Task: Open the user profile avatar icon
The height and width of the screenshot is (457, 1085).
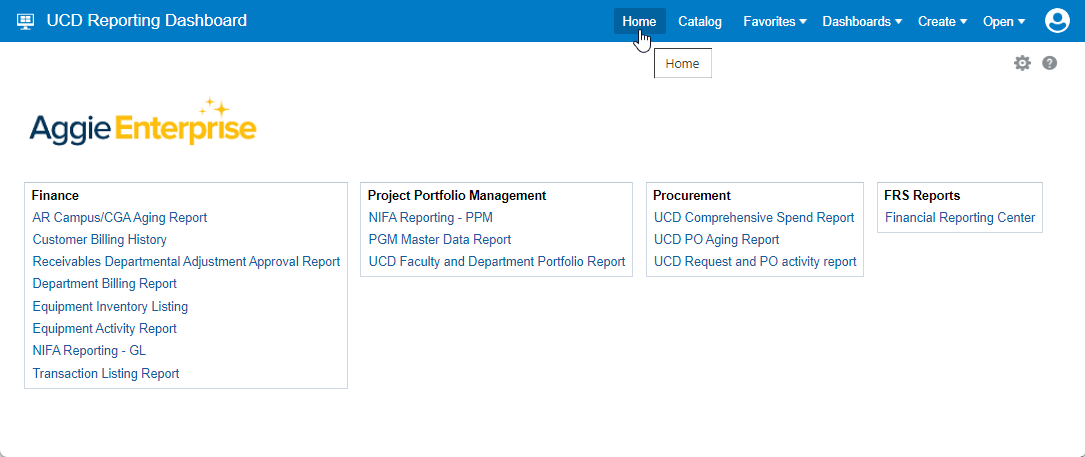Action: 1057,21
